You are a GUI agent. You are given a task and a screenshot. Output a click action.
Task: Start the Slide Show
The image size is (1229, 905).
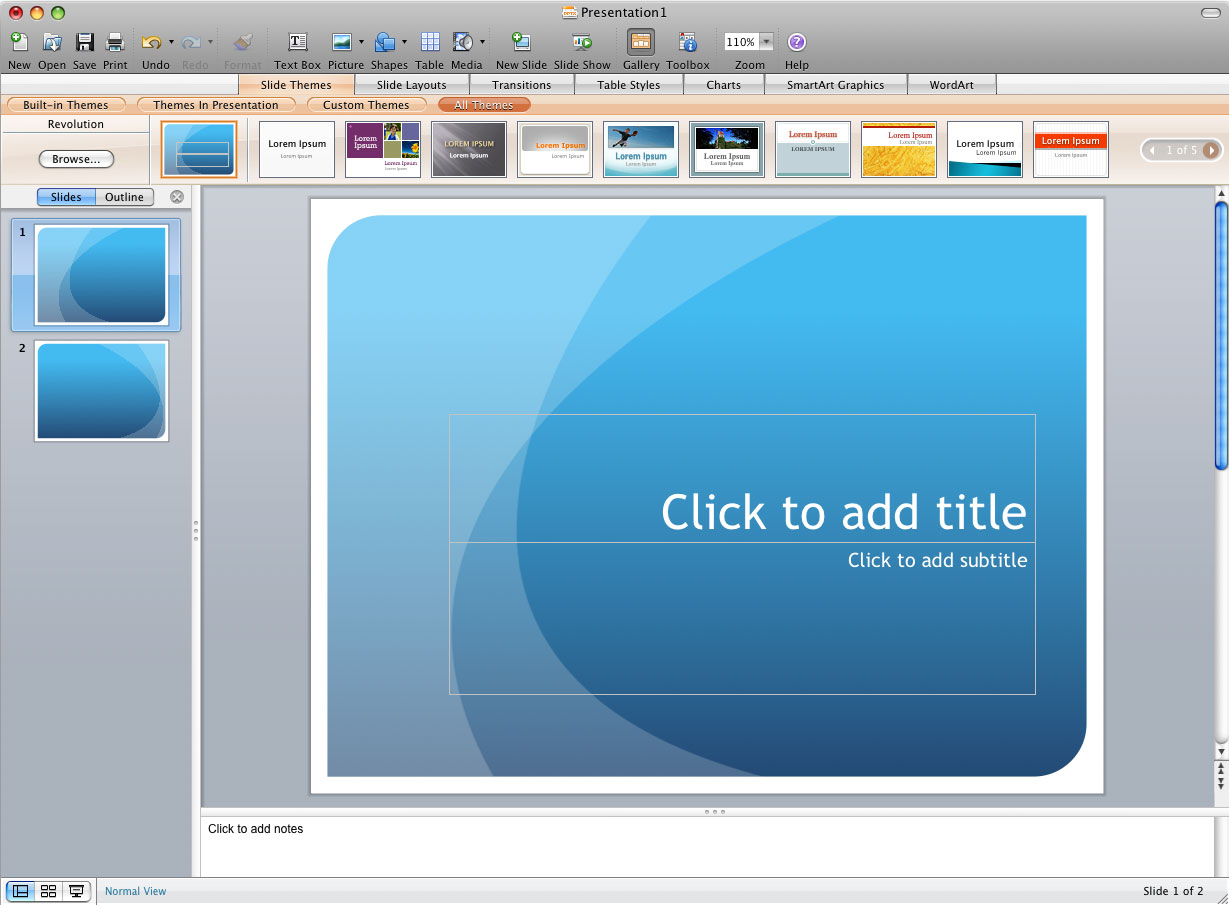(580, 43)
